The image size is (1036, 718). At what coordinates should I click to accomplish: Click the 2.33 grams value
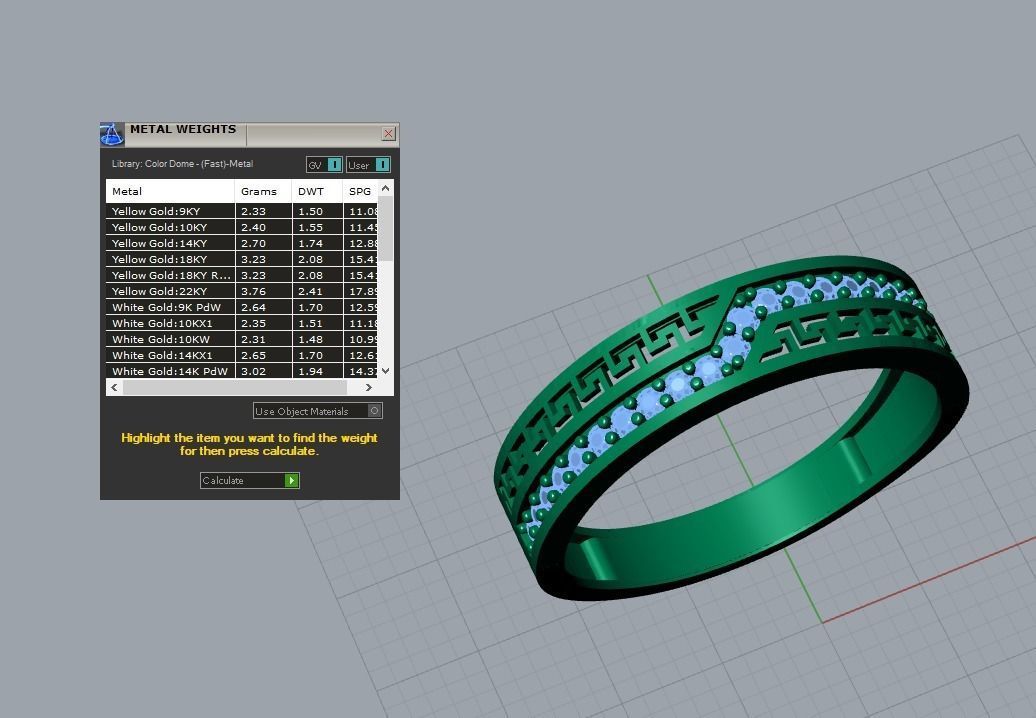(x=254, y=211)
